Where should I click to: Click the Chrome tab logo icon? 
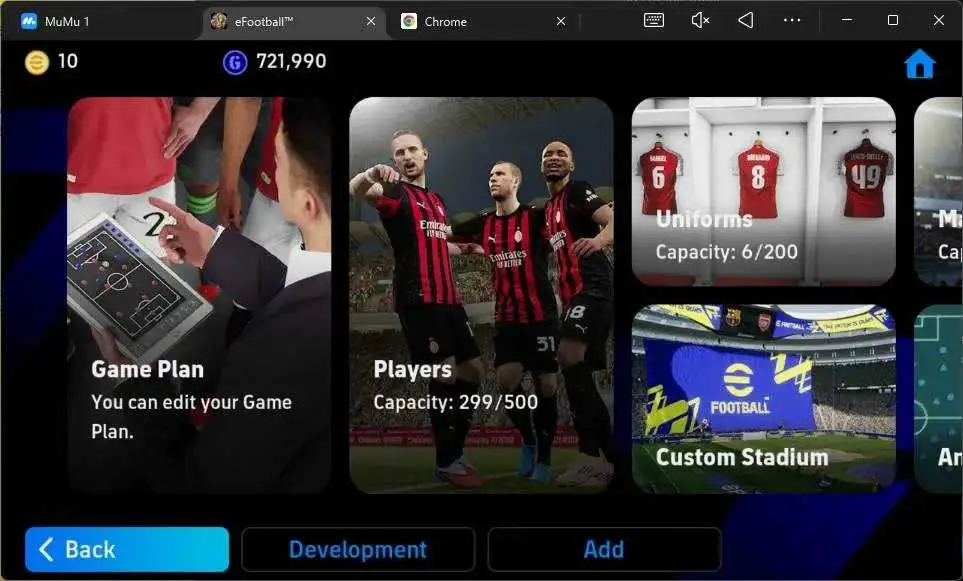(408, 21)
